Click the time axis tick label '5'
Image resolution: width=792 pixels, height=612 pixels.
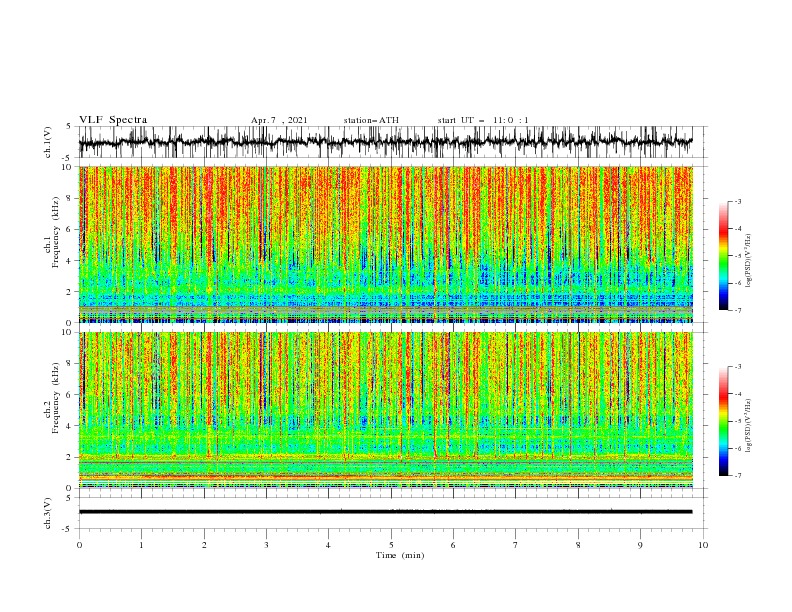tap(391, 545)
